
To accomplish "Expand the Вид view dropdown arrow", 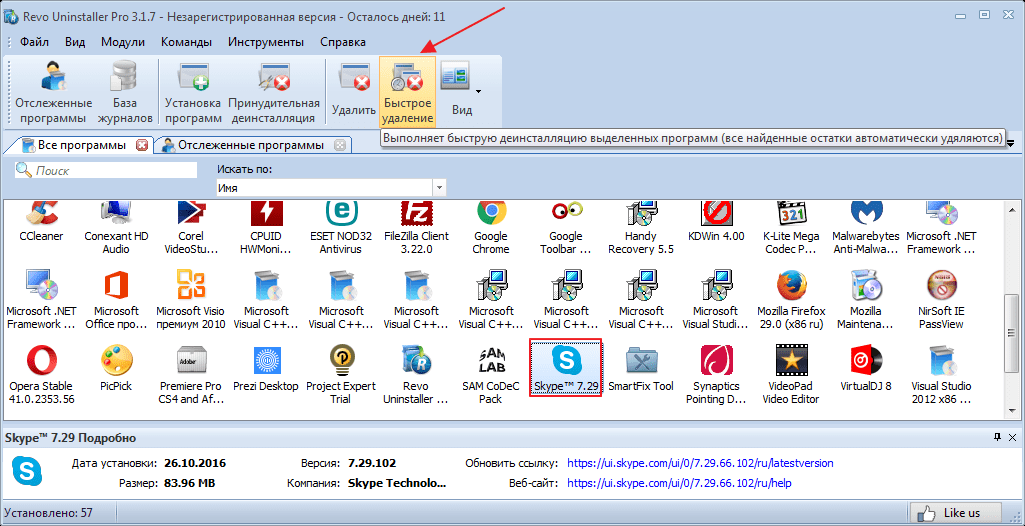I will [x=478, y=91].
